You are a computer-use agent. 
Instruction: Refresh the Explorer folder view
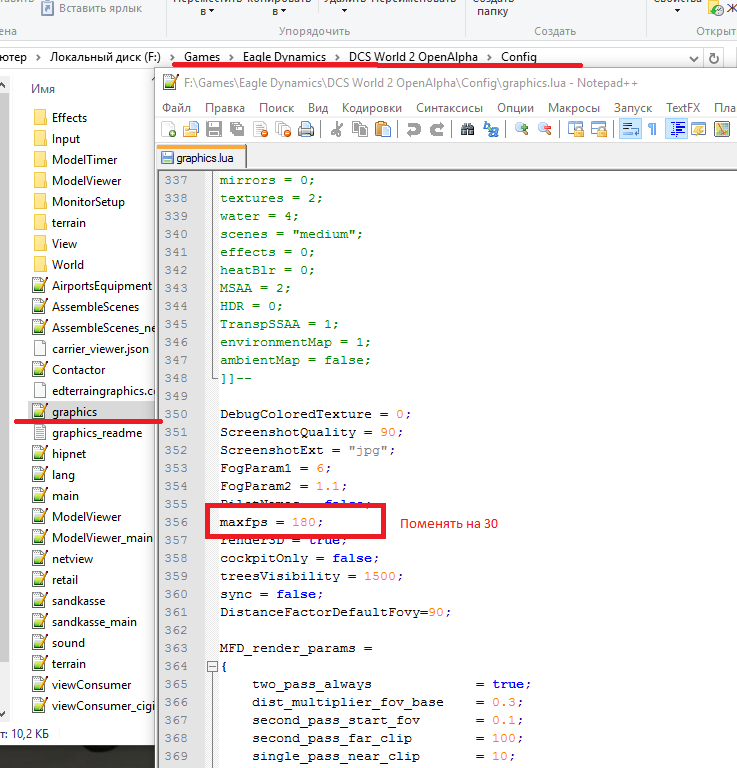pyautogui.click(x=714, y=58)
